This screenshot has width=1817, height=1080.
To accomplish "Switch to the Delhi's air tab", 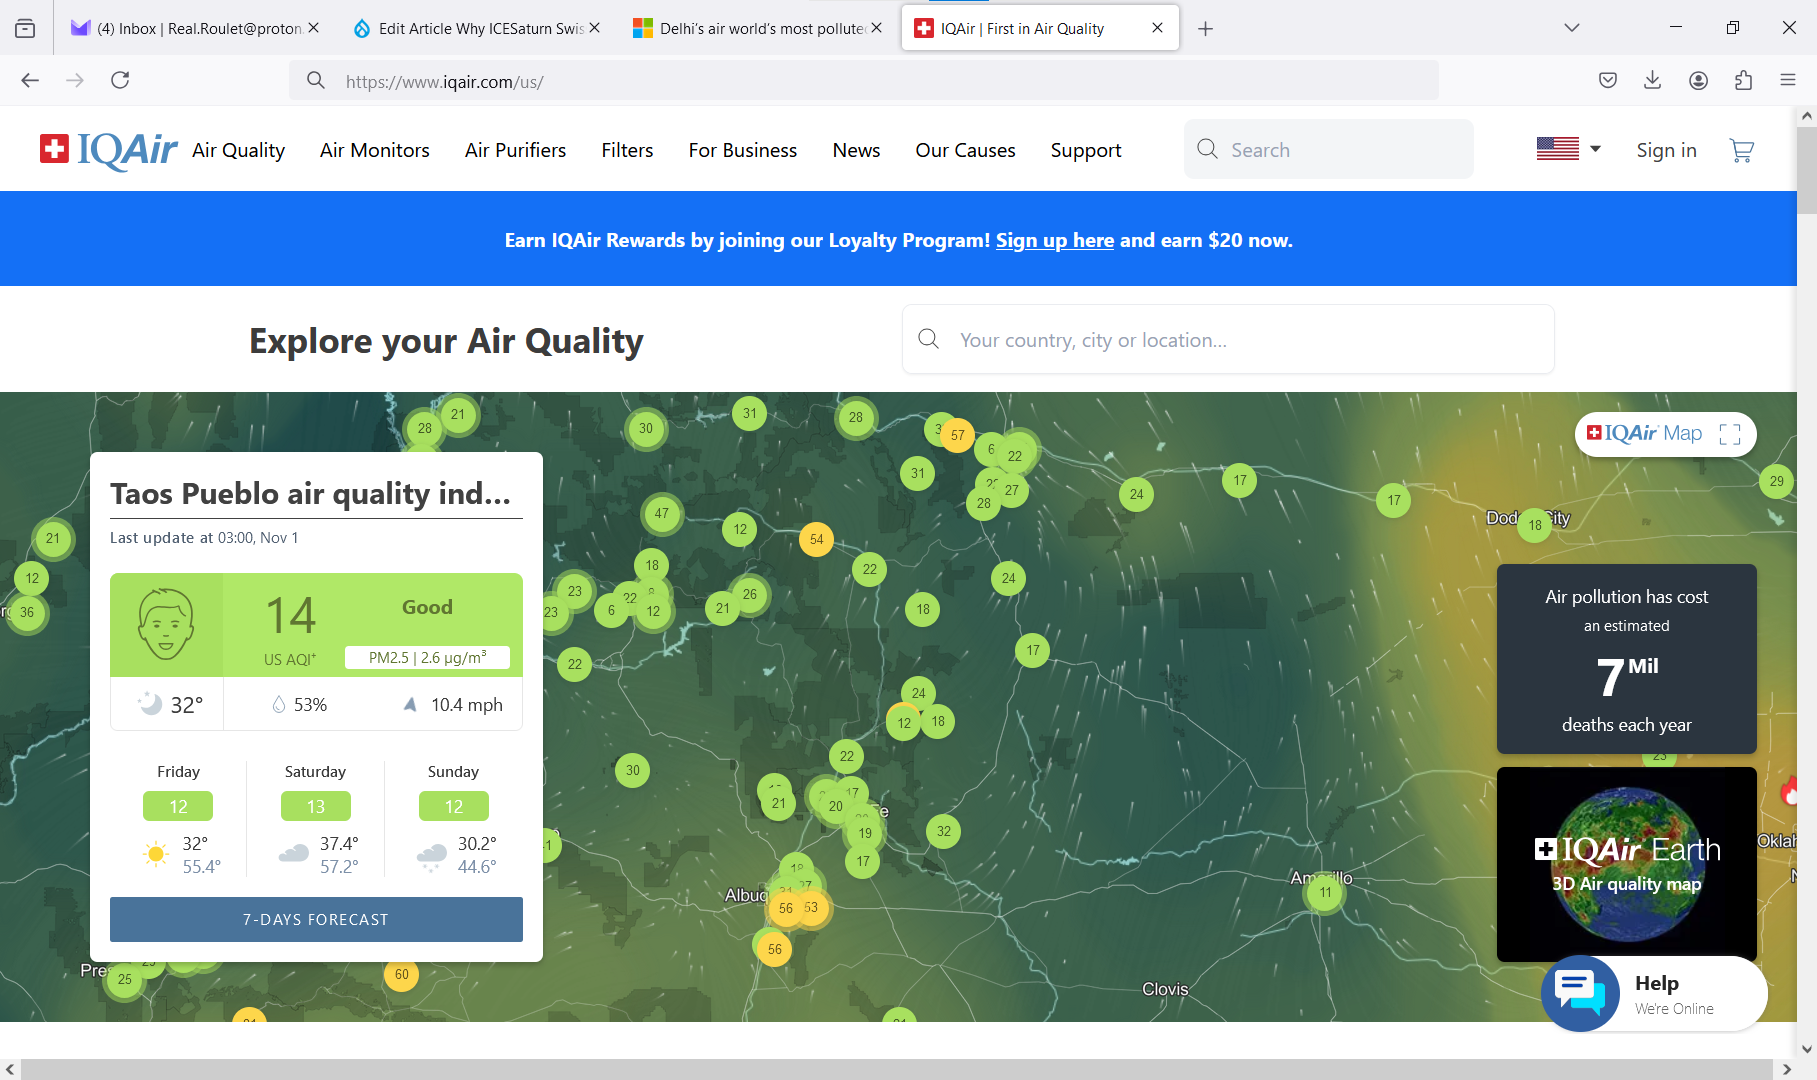I will point(752,28).
